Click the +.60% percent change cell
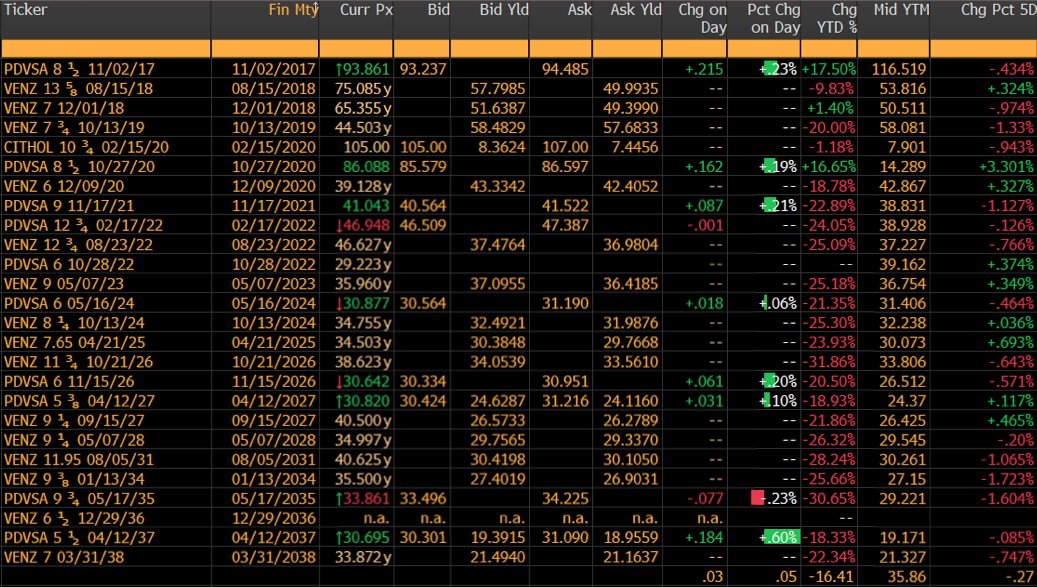 click(779, 537)
